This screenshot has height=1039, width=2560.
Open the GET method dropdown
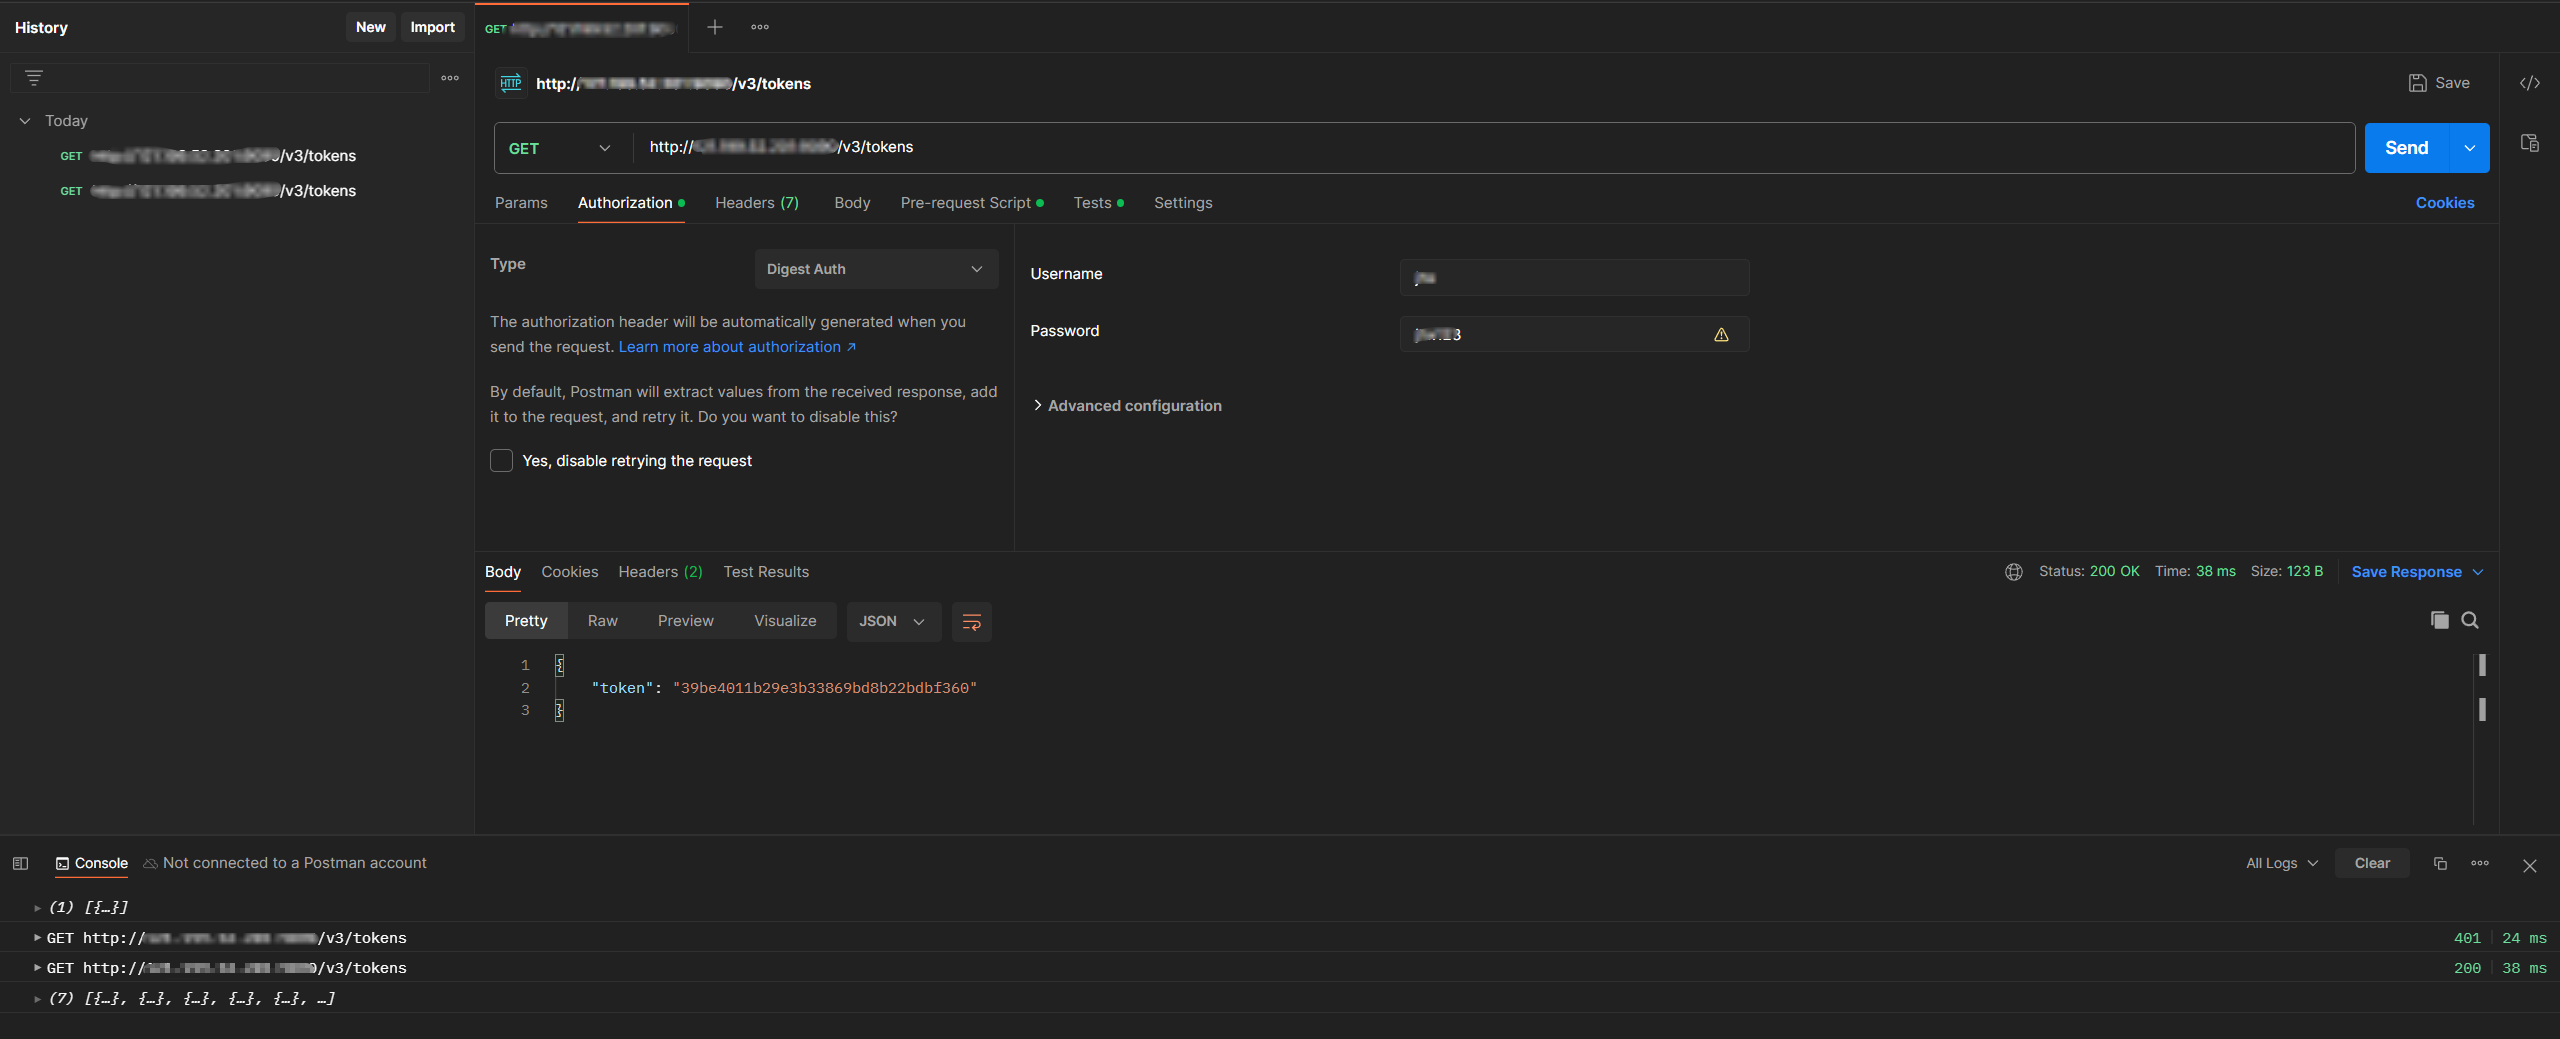(x=560, y=149)
